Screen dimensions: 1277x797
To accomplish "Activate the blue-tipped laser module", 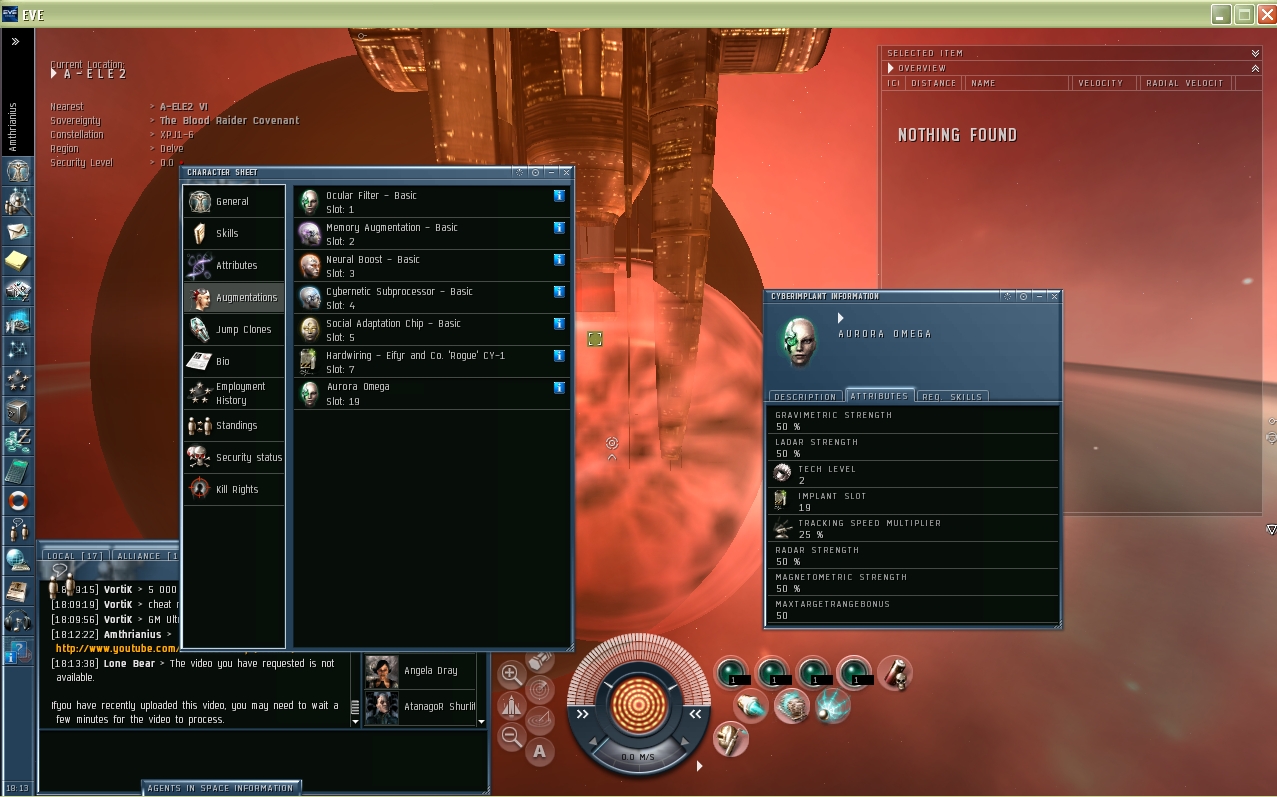I will pos(751,706).
